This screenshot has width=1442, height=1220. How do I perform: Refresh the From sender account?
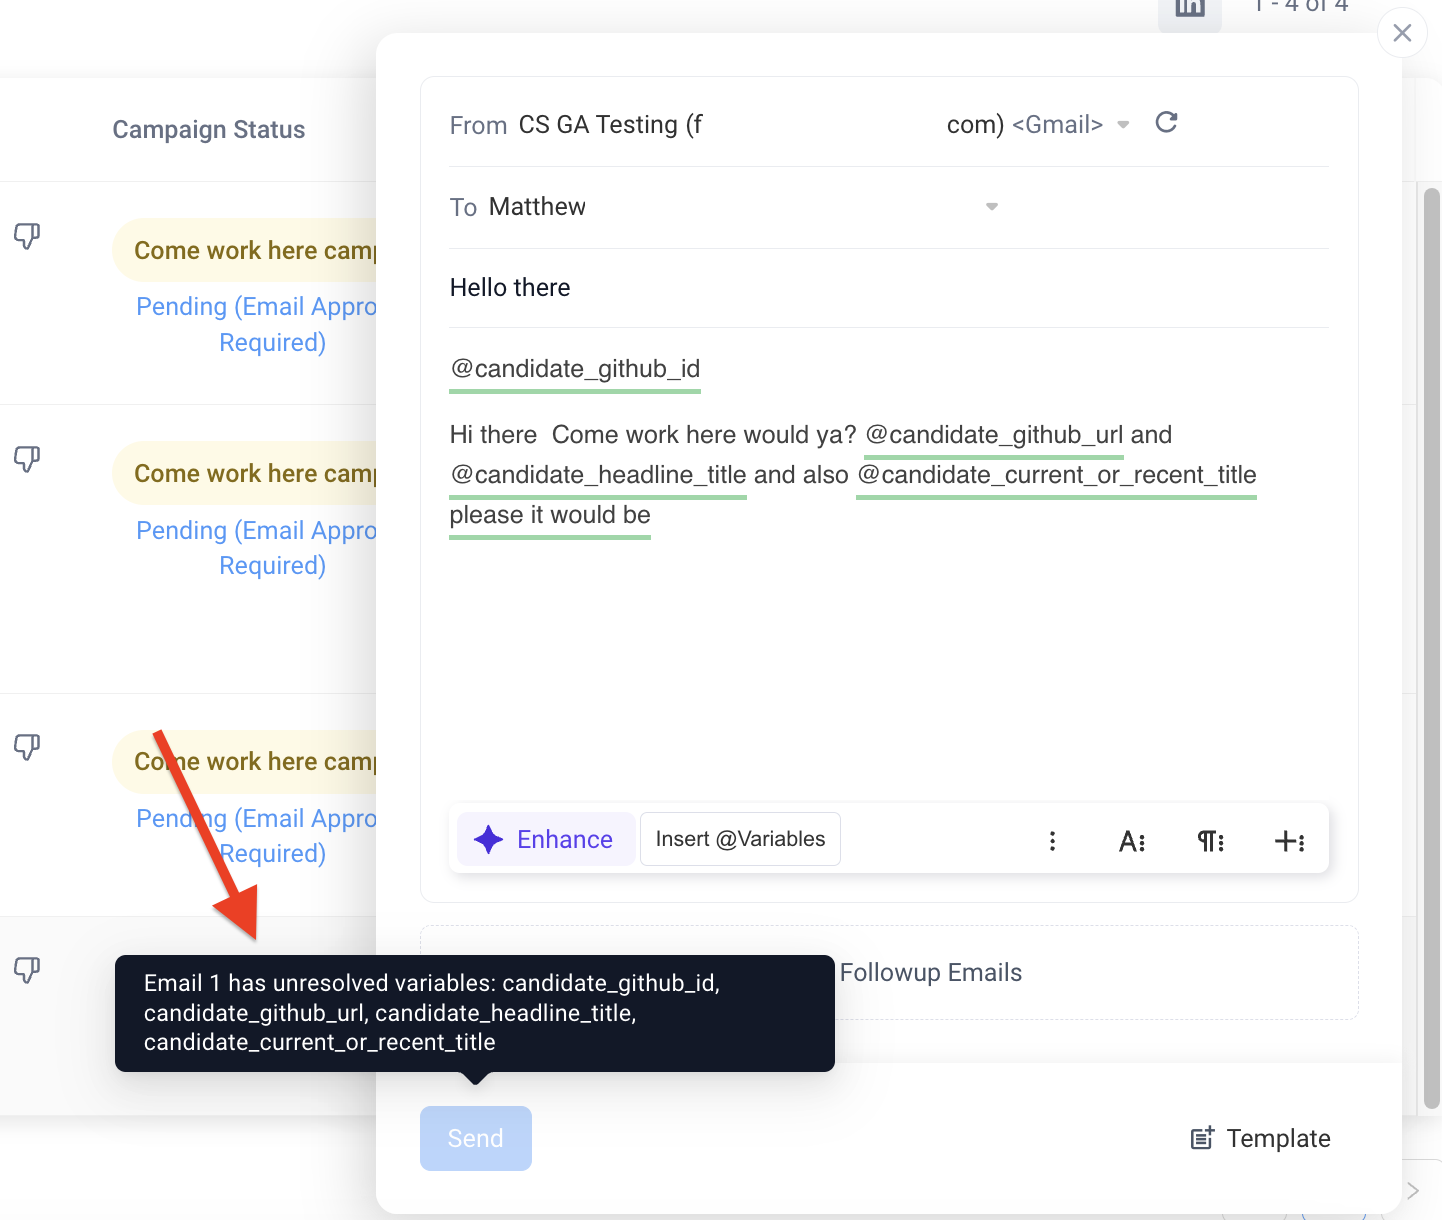pos(1166,123)
